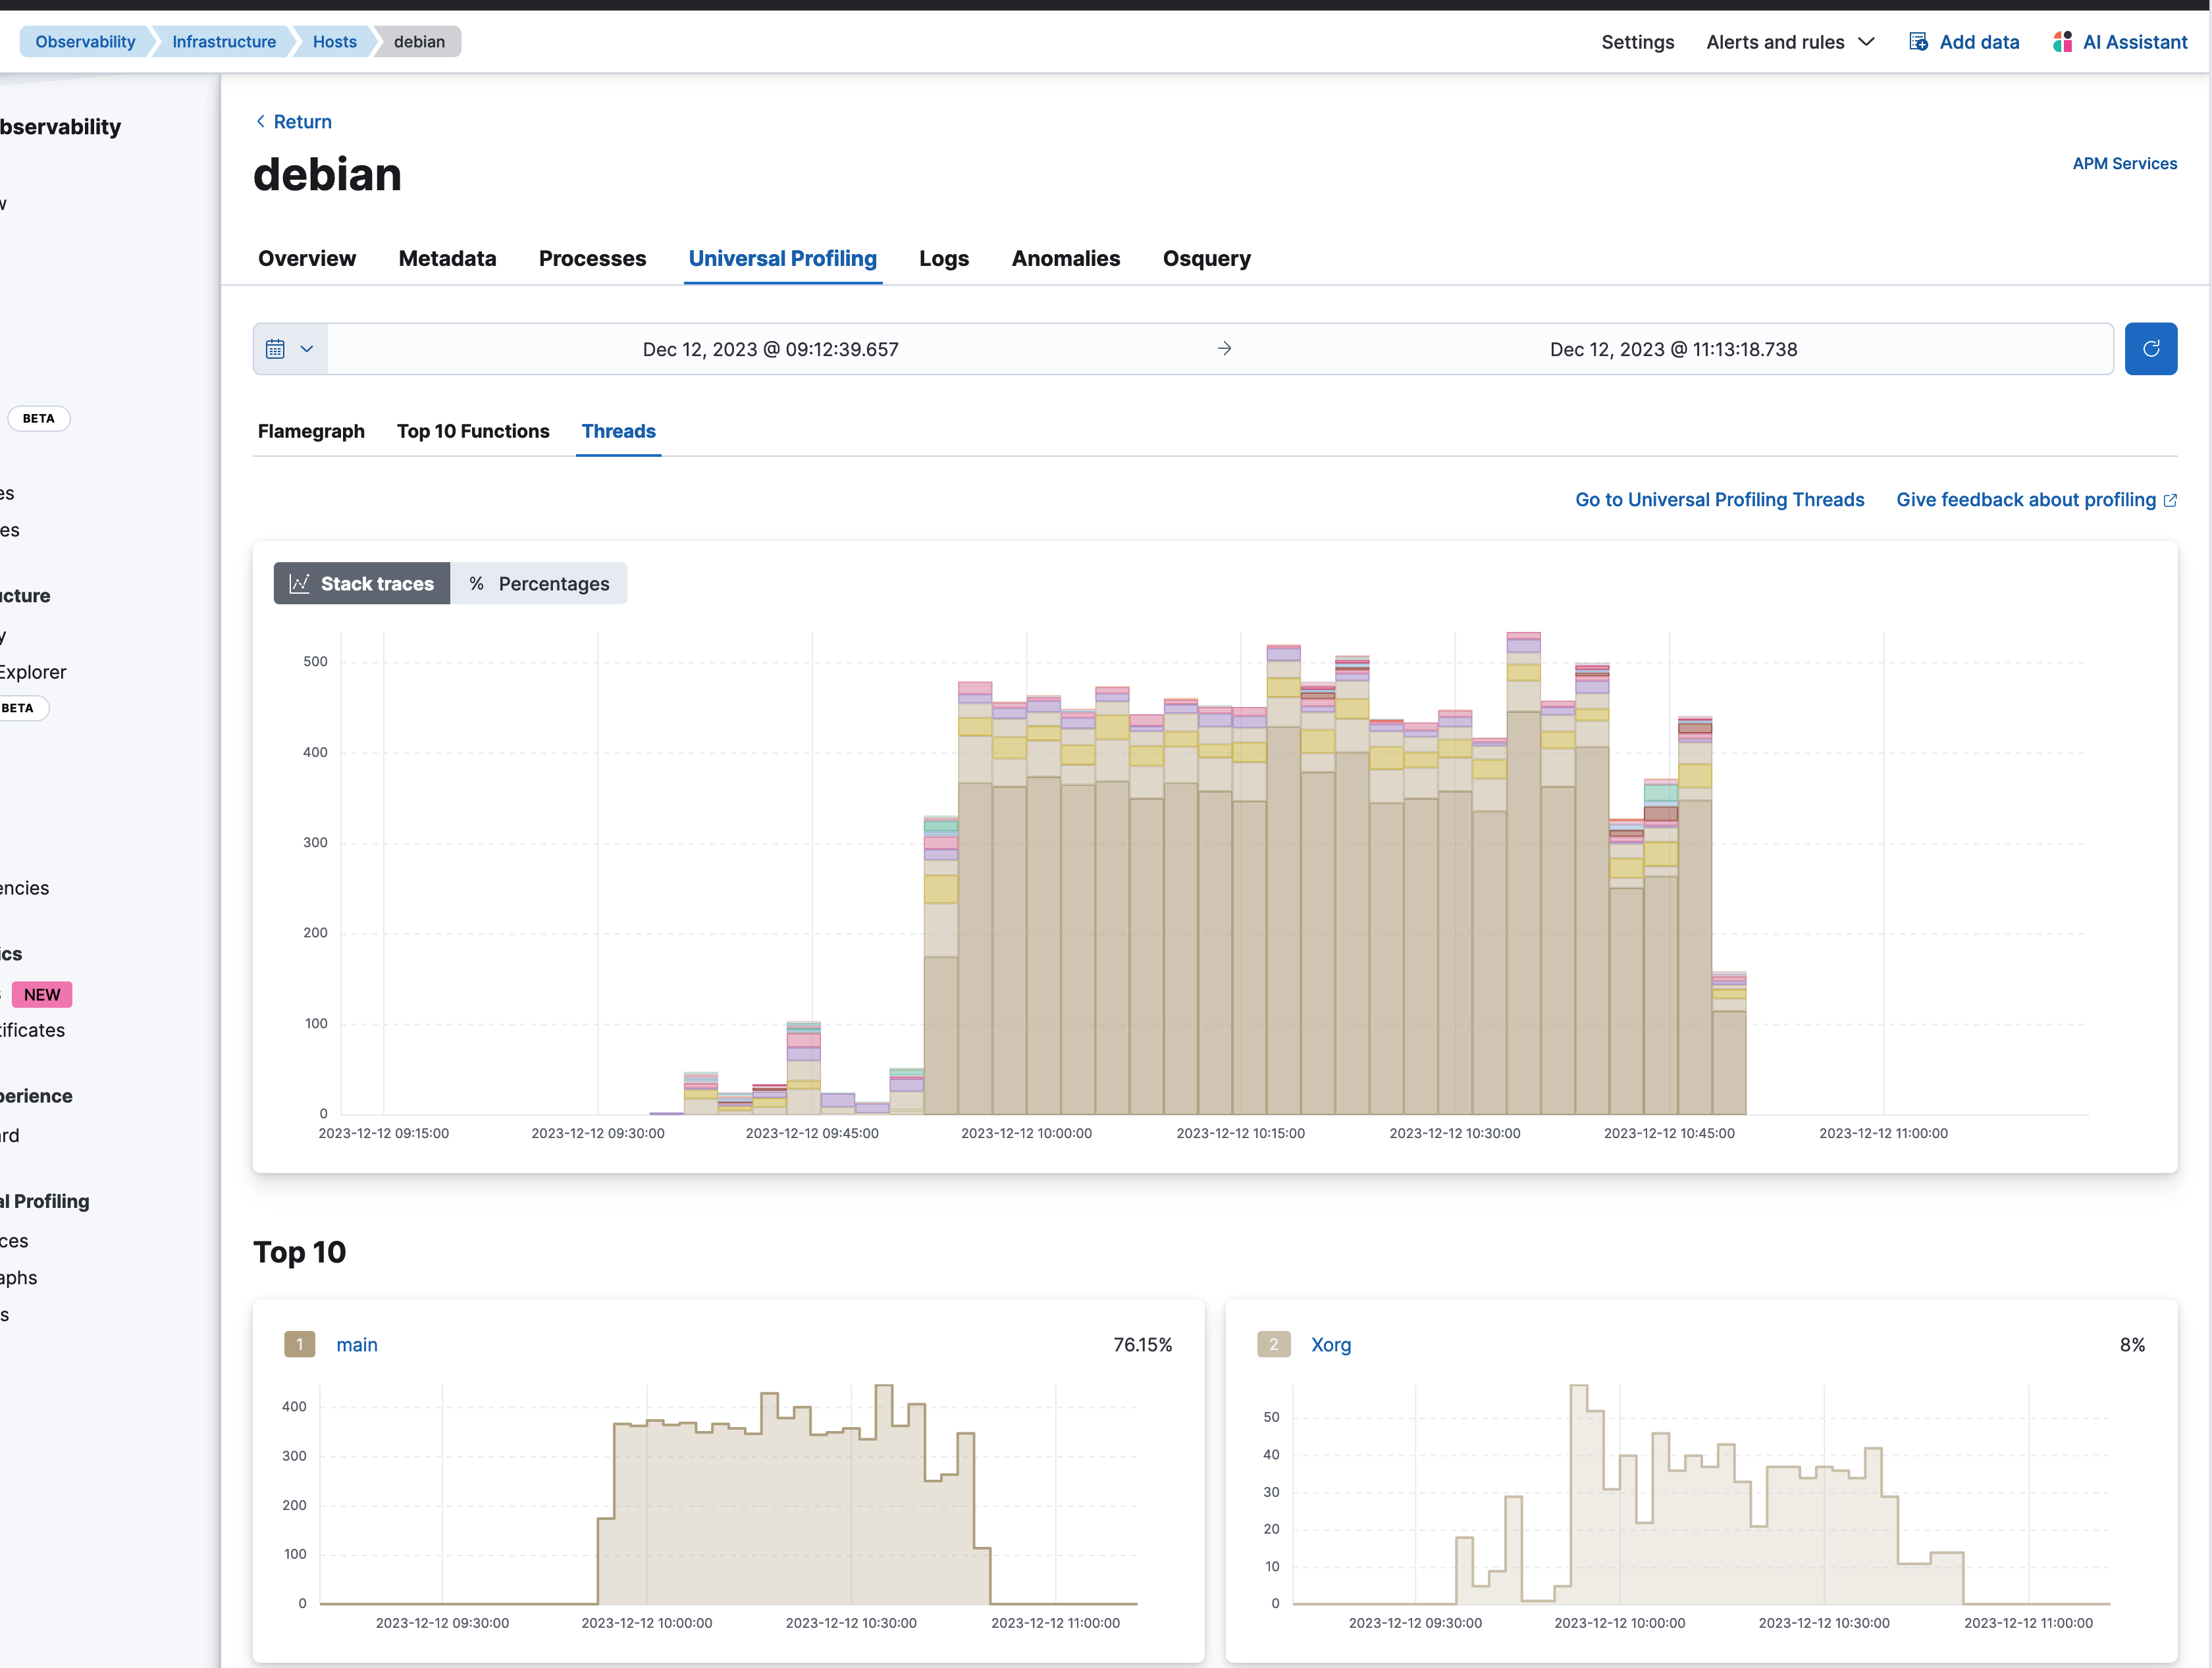Open the AI Assistant icon
The width and height of the screenshot is (2212, 1668).
(x=2062, y=42)
